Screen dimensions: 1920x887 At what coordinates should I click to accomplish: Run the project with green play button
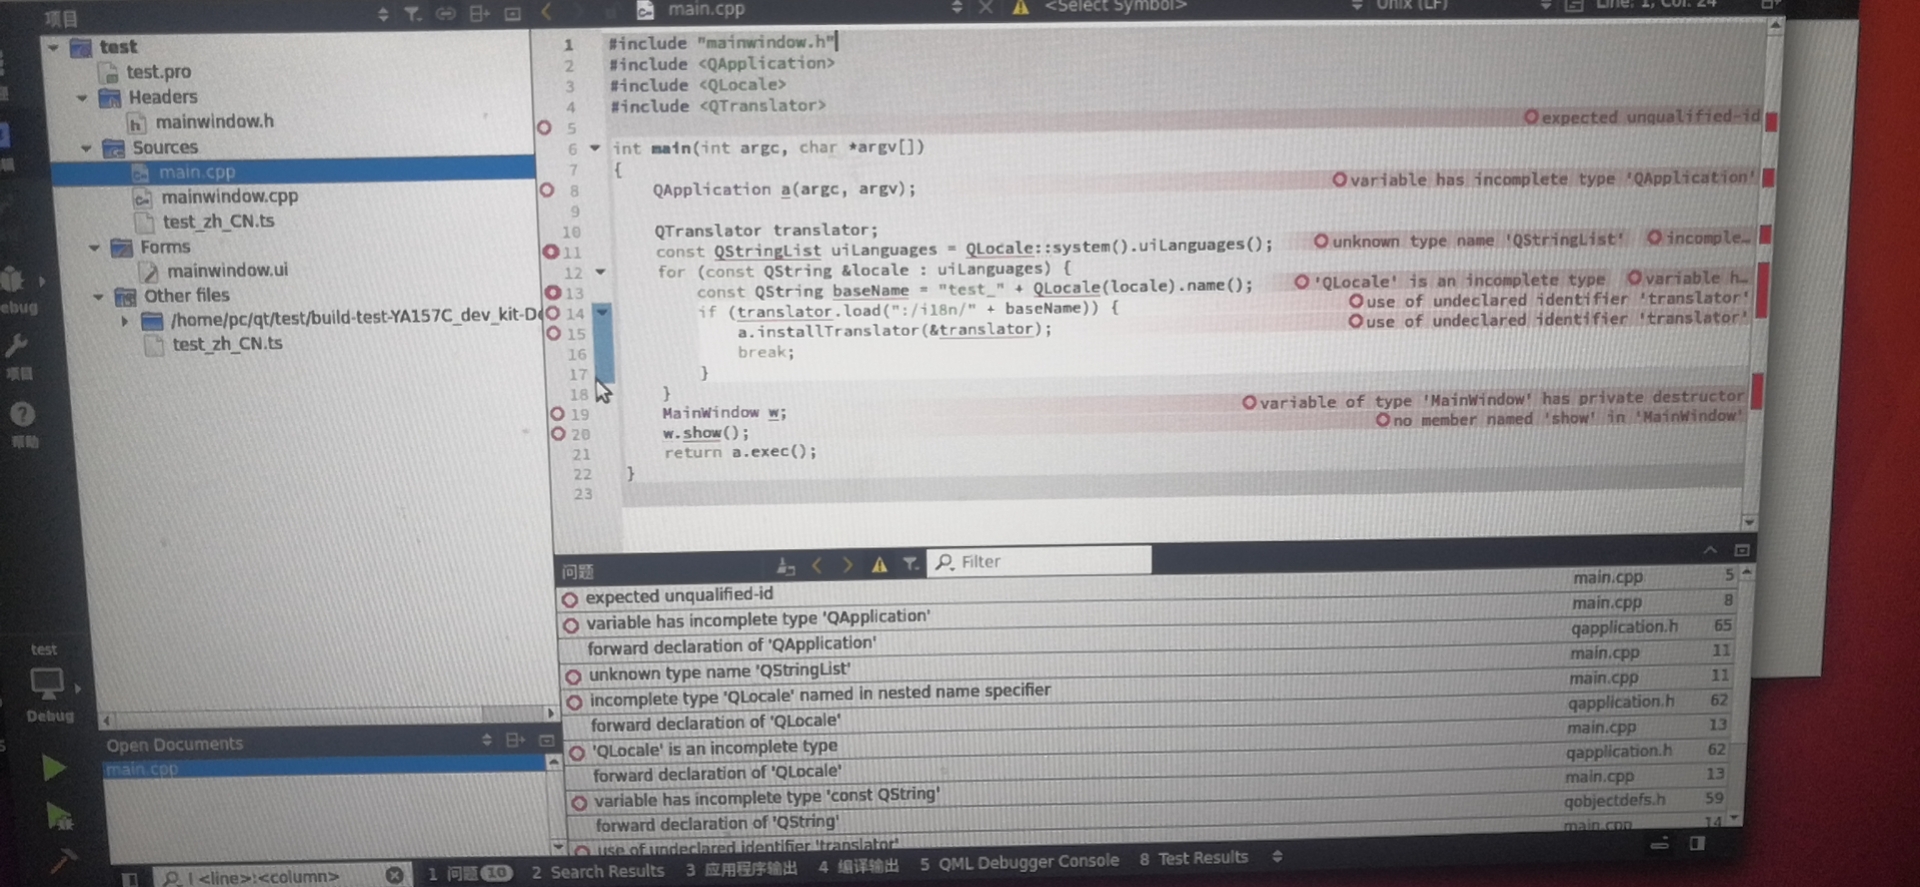pos(54,768)
